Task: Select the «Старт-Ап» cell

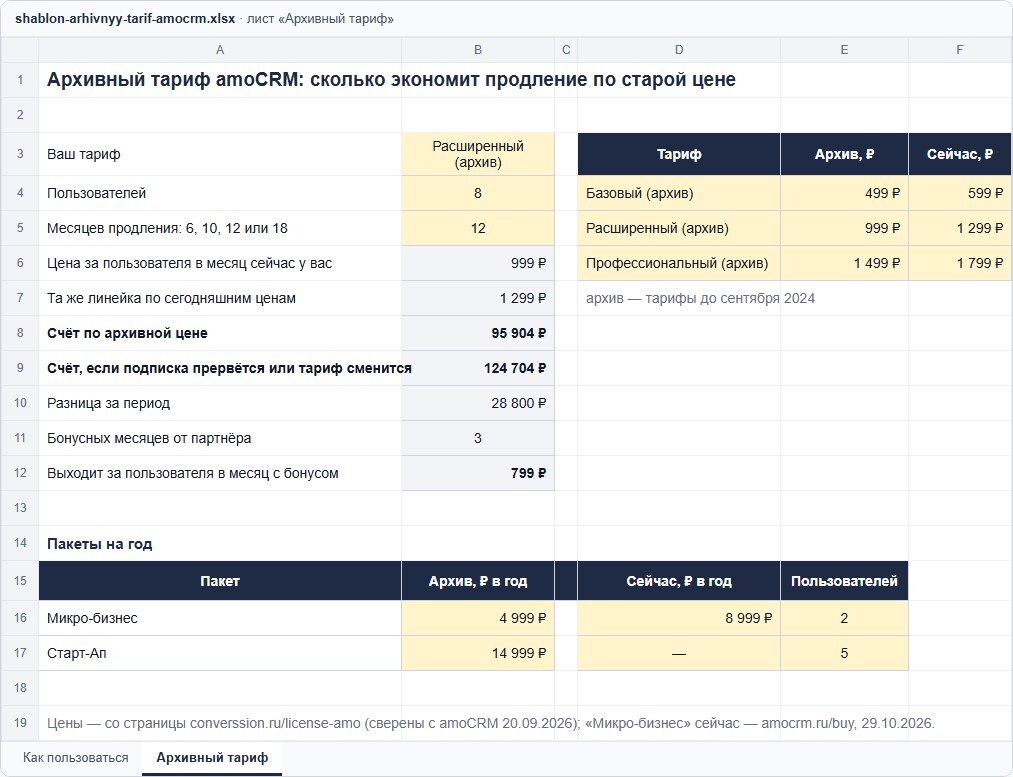Action: (220, 653)
